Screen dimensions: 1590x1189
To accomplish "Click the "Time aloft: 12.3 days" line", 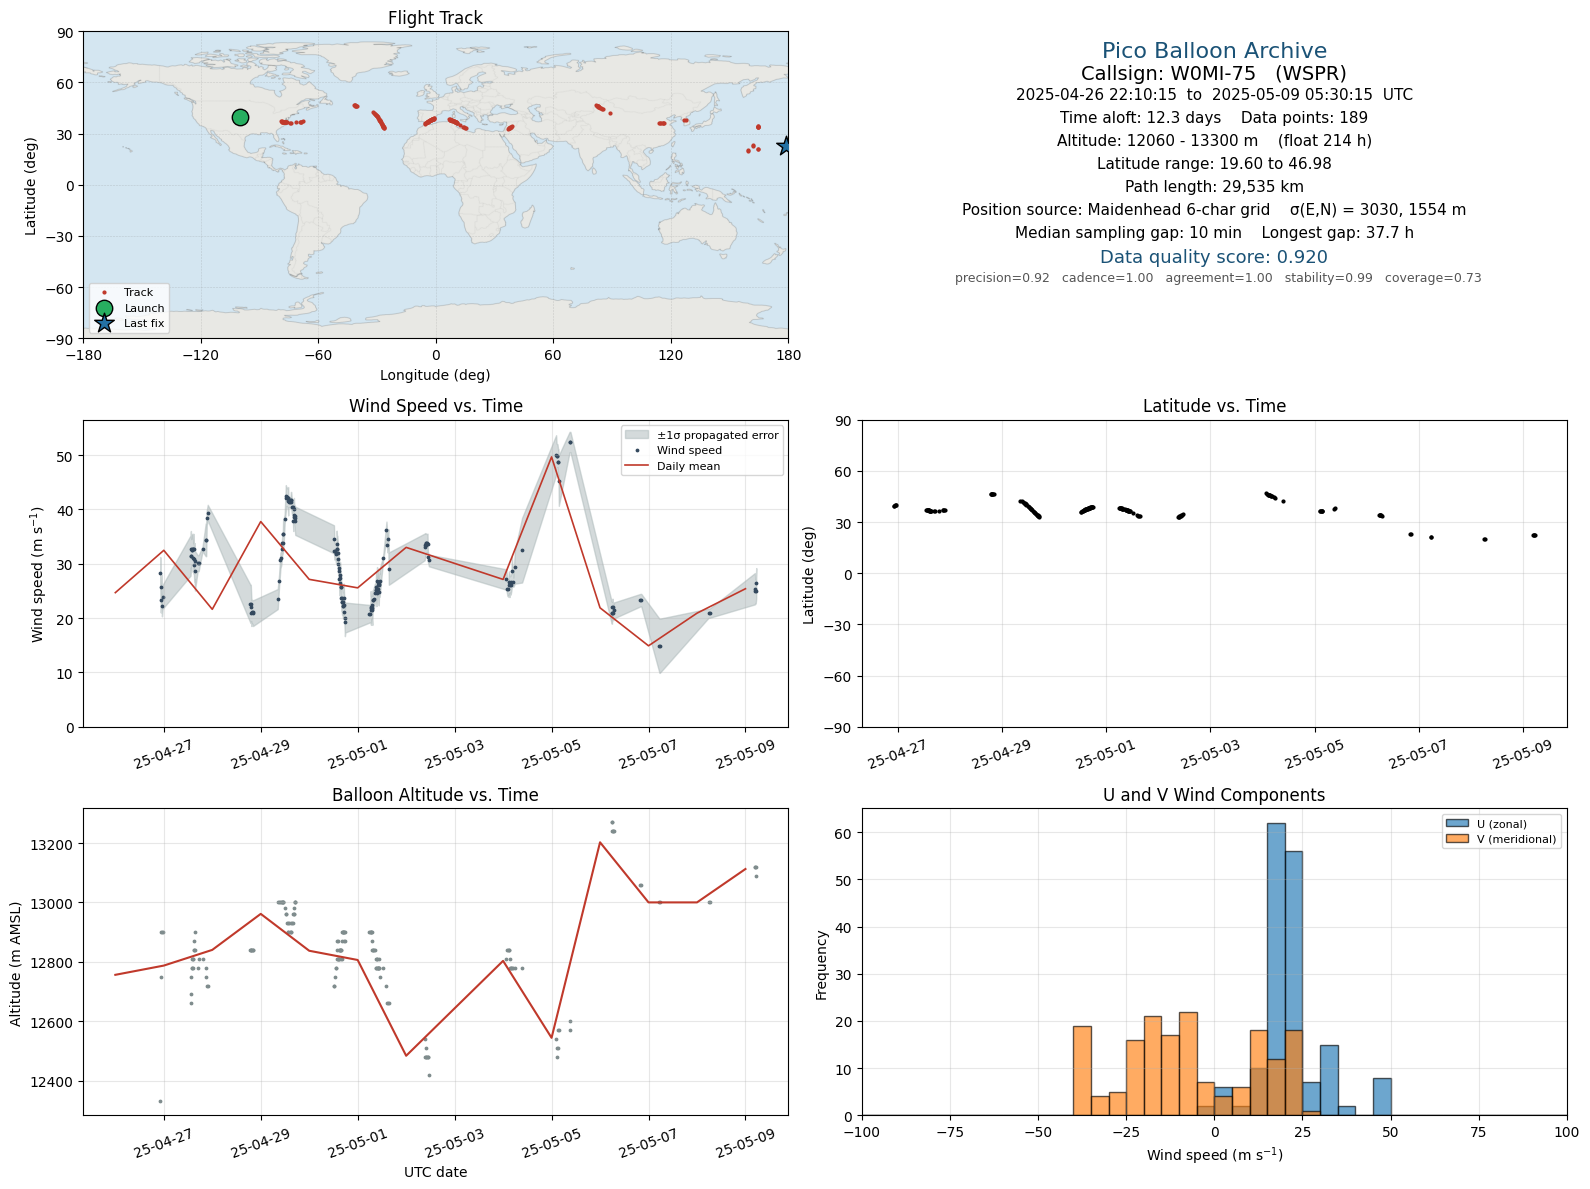I will [1214, 118].
